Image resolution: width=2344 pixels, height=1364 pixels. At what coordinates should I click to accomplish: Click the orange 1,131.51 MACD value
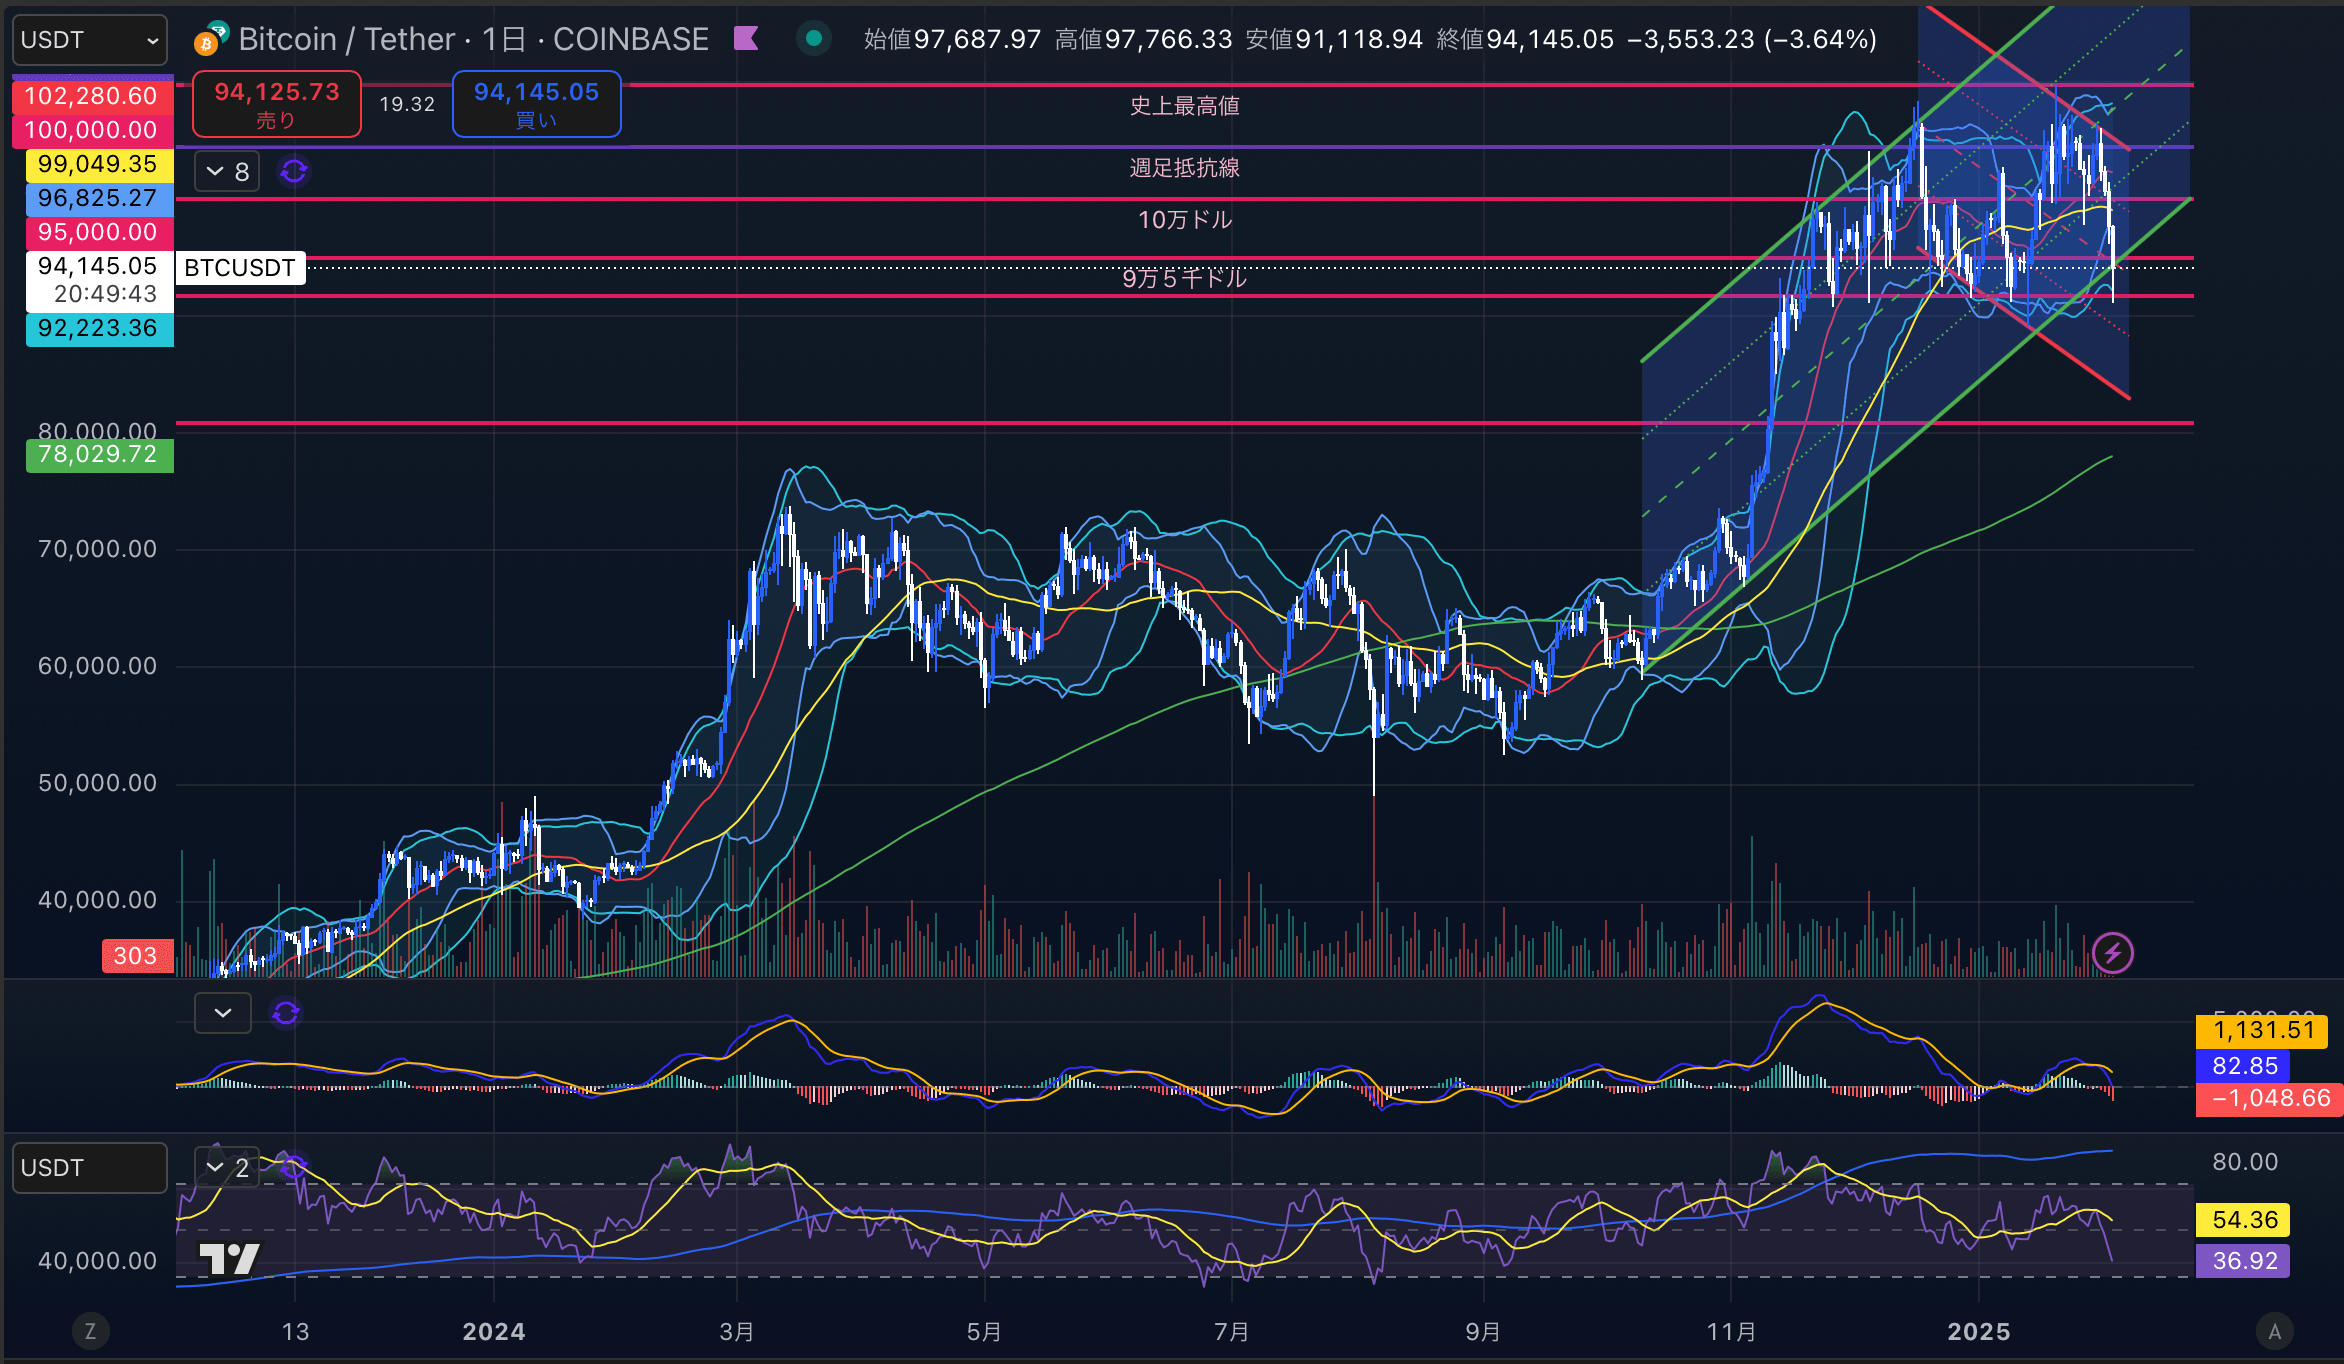[x=2263, y=1031]
